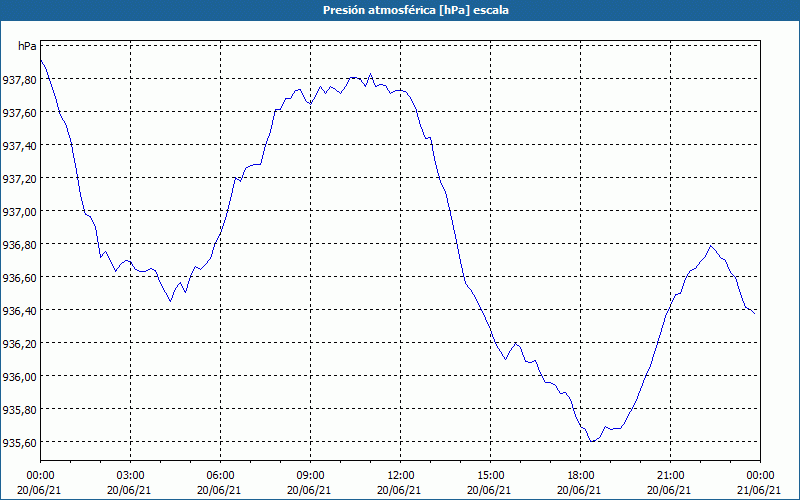The width and height of the screenshot is (800, 500).
Task: Click the 03:00 time label
Action: [x=131, y=476]
